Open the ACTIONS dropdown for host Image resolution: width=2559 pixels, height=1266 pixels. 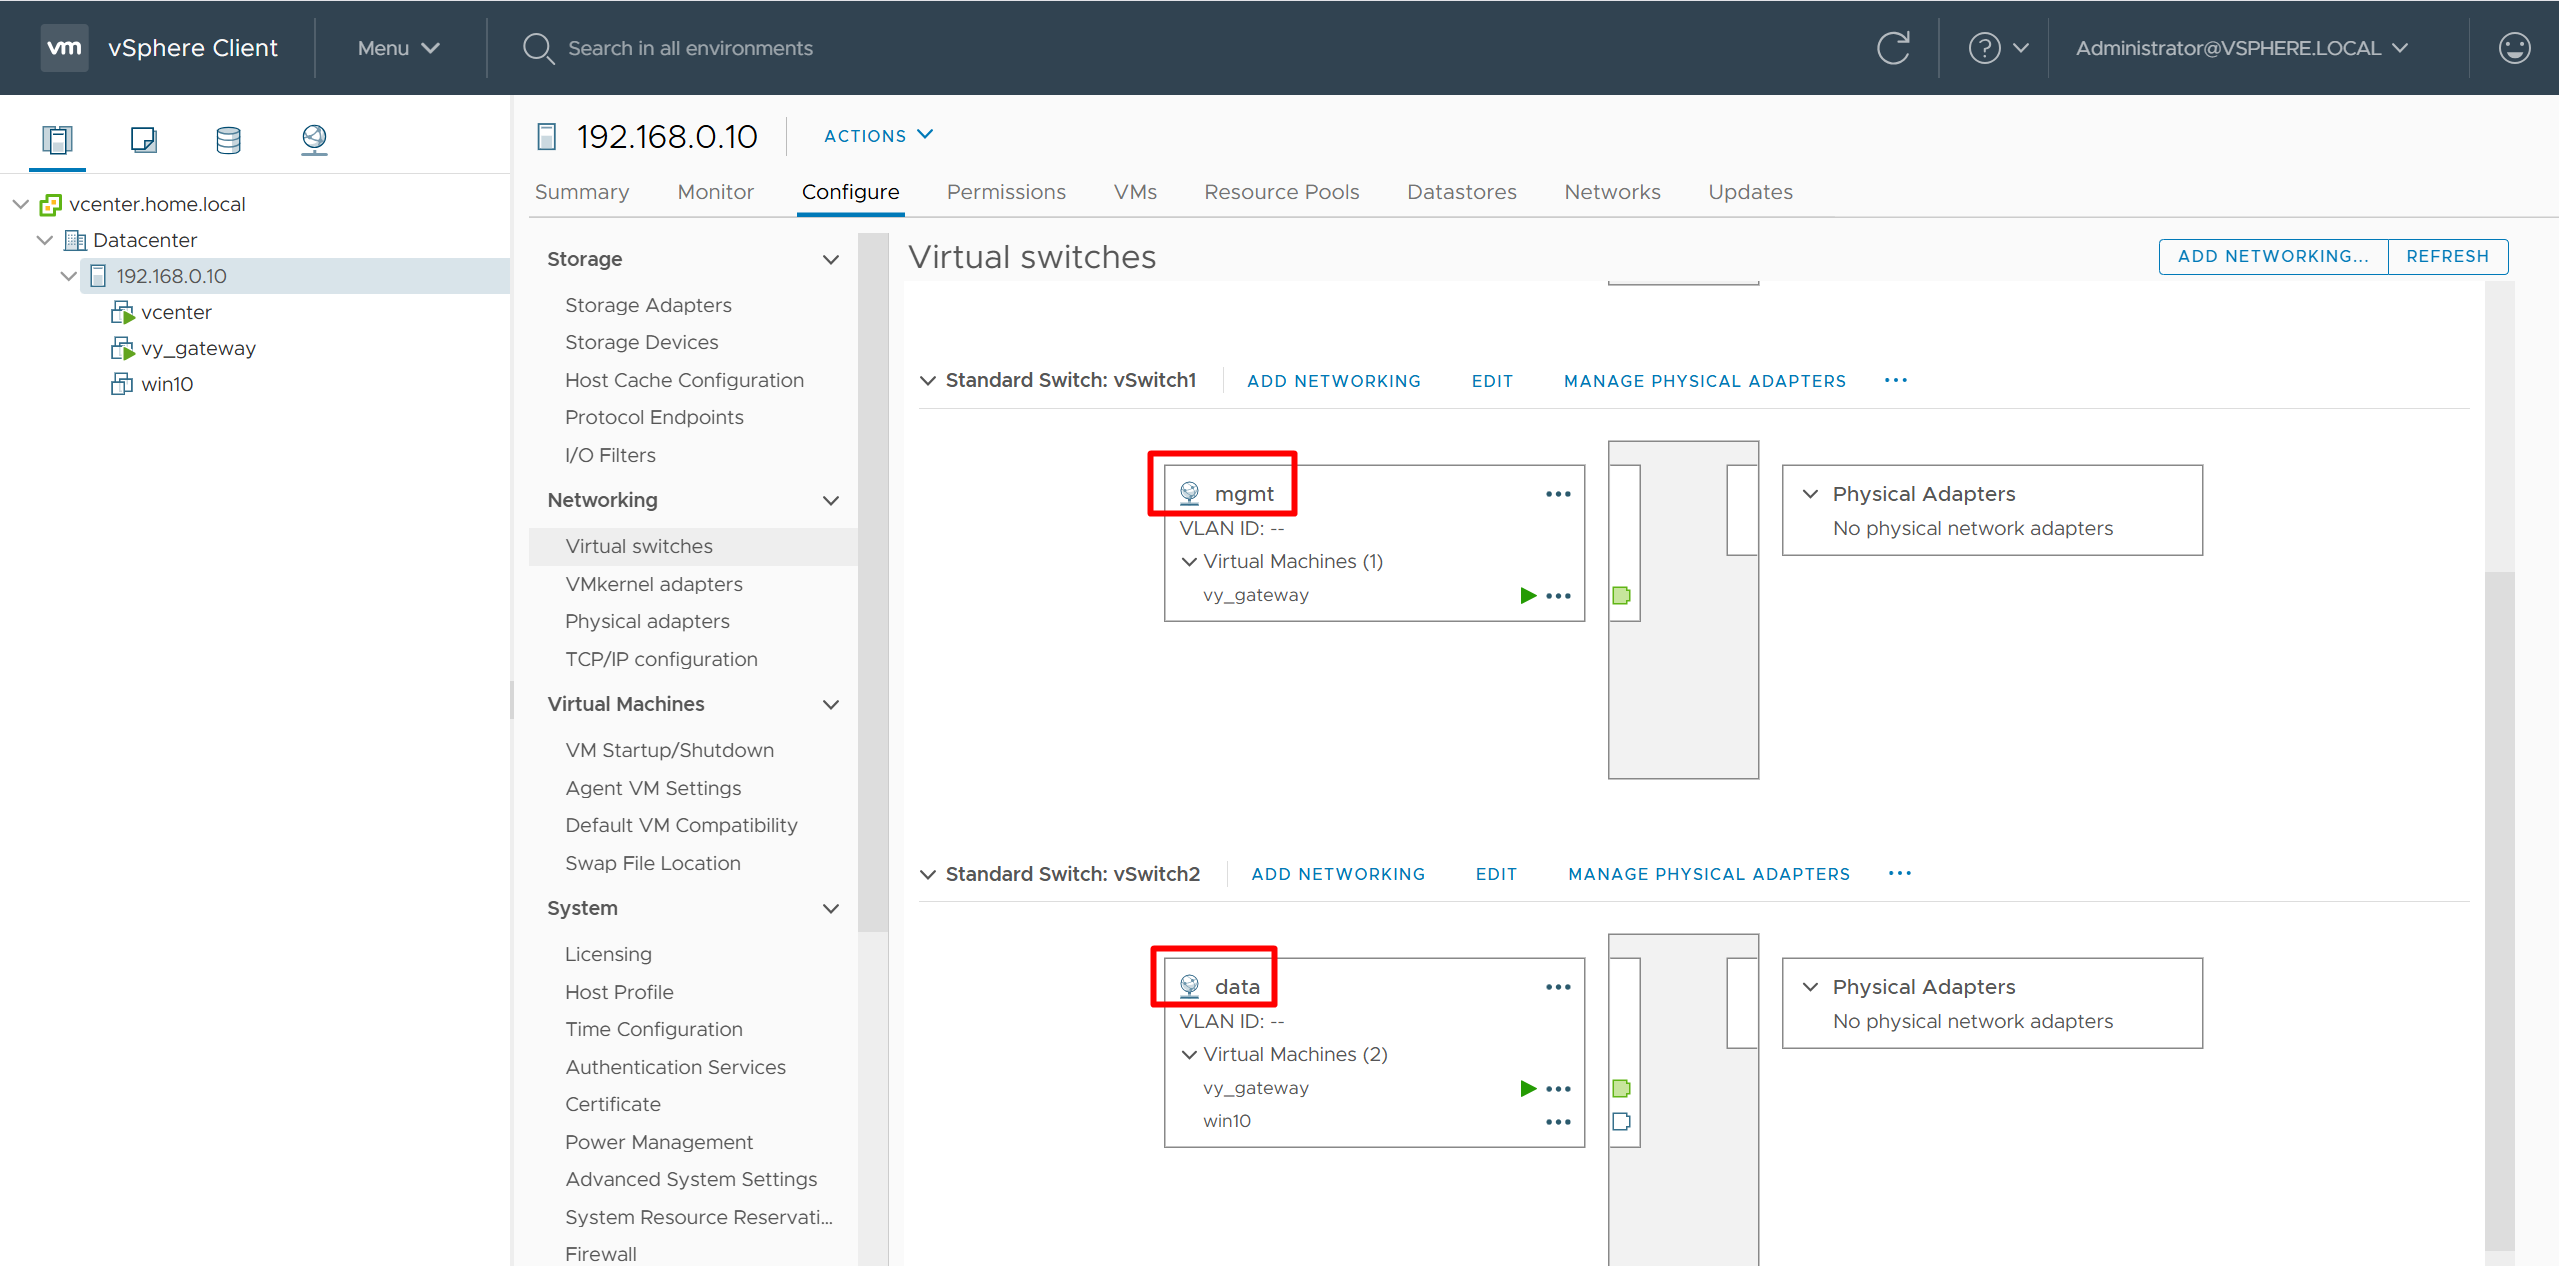[x=877, y=136]
